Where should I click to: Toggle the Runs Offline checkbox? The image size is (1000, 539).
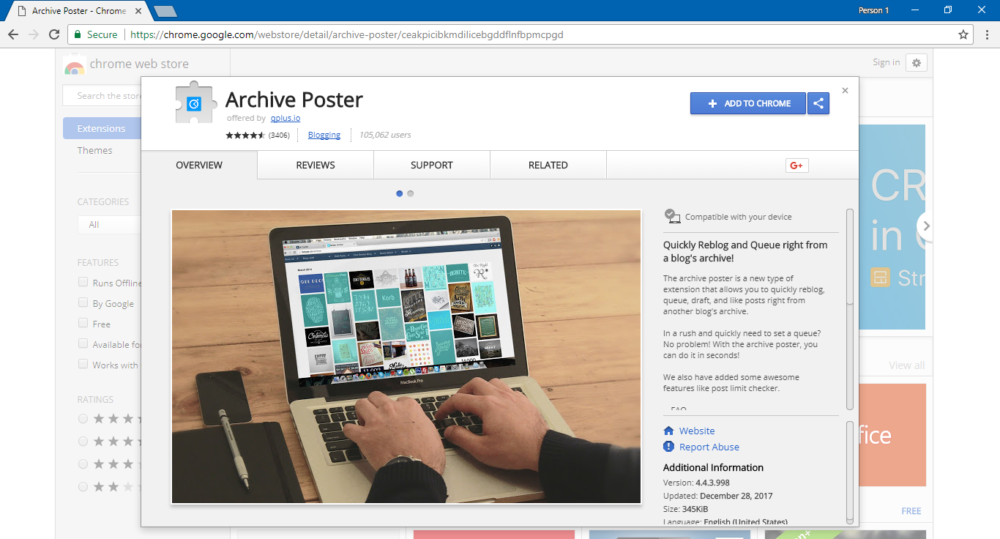pos(83,282)
